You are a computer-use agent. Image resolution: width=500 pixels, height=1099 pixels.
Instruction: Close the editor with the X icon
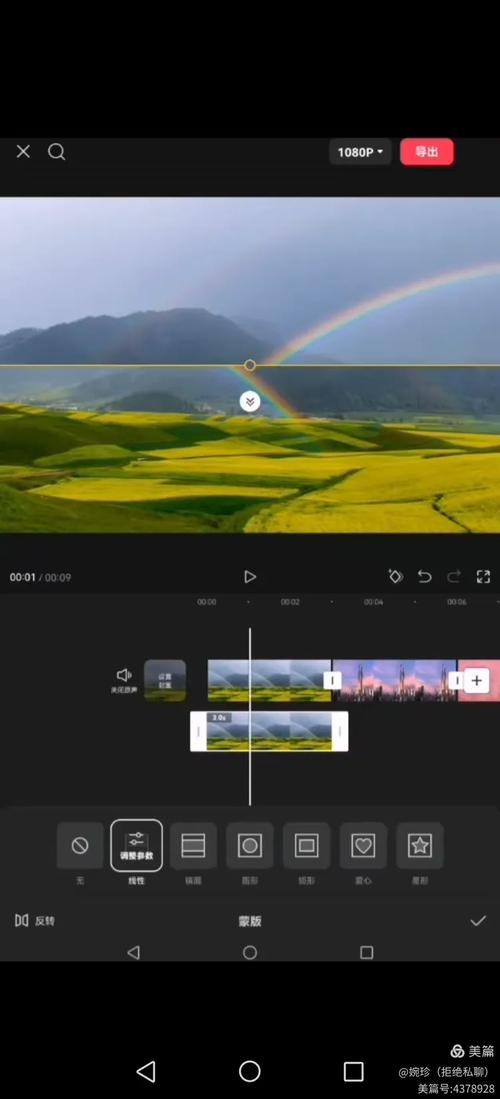coord(23,151)
